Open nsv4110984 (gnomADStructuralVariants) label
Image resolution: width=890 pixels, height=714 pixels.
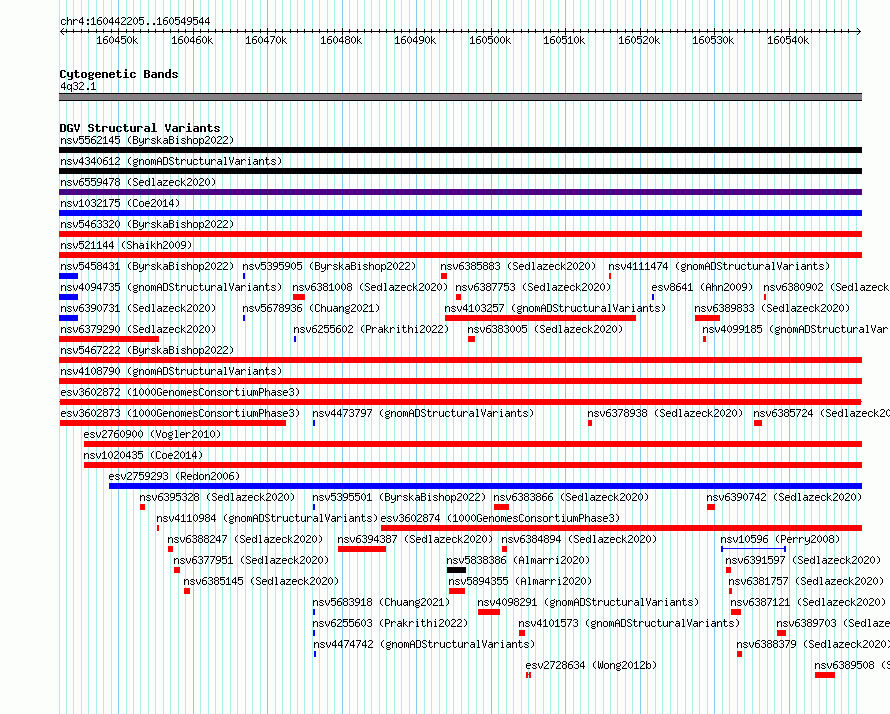pos(267,518)
